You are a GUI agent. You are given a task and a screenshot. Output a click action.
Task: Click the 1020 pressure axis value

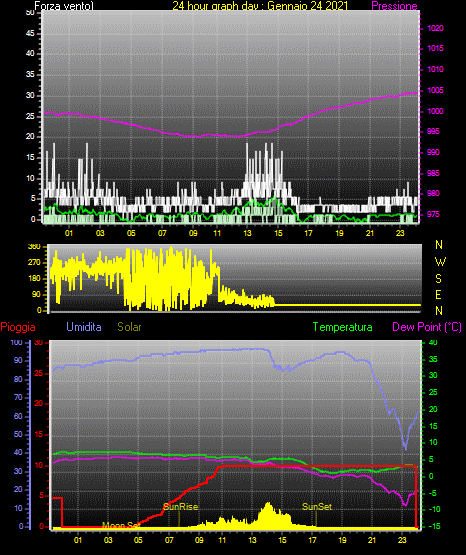(435, 28)
